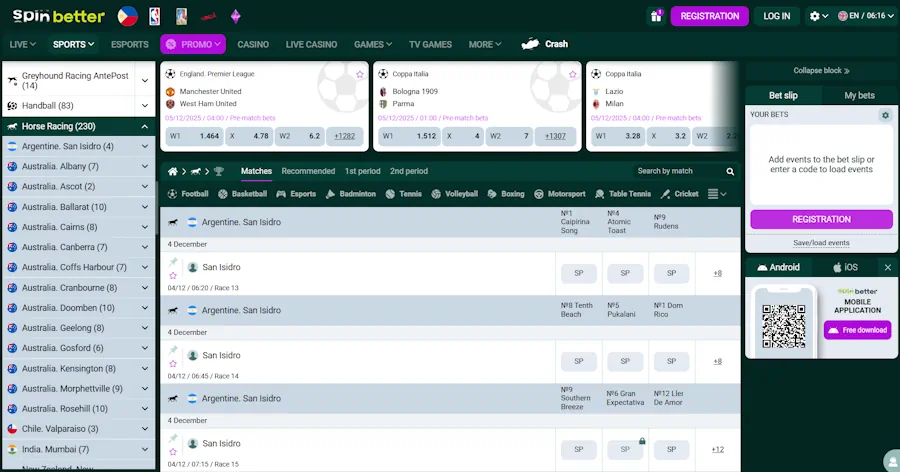Open +12 markets for Race 15

pos(717,450)
